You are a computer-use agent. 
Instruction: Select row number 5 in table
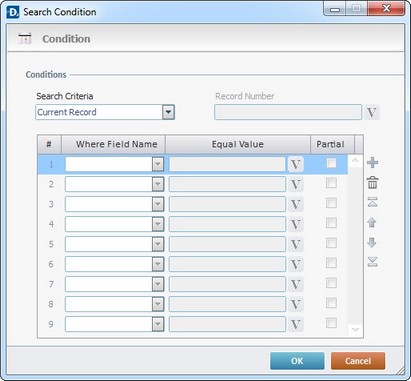click(51, 244)
